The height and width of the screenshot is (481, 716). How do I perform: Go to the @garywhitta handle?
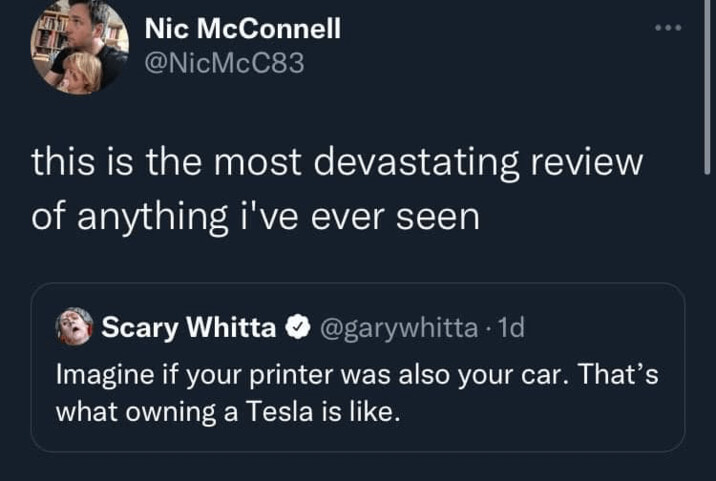pos(397,327)
